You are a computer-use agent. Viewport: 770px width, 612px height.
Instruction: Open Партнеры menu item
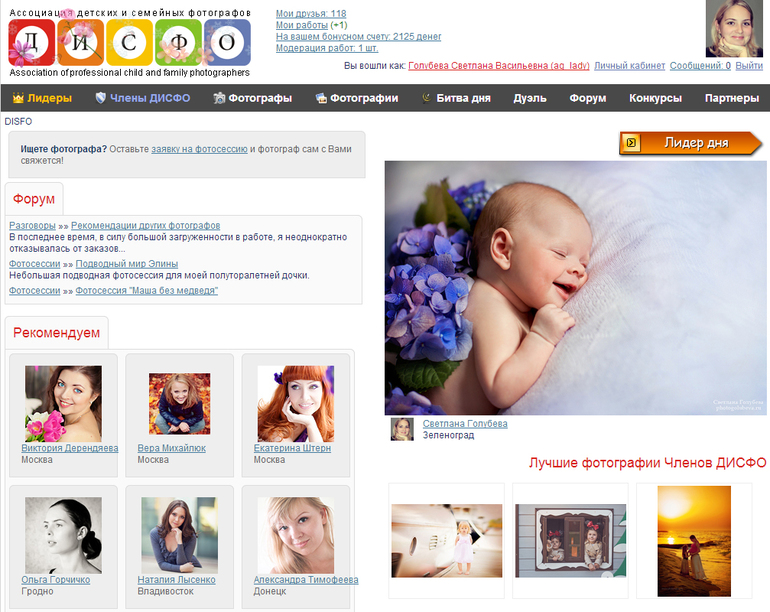click(x=732, y=98)
